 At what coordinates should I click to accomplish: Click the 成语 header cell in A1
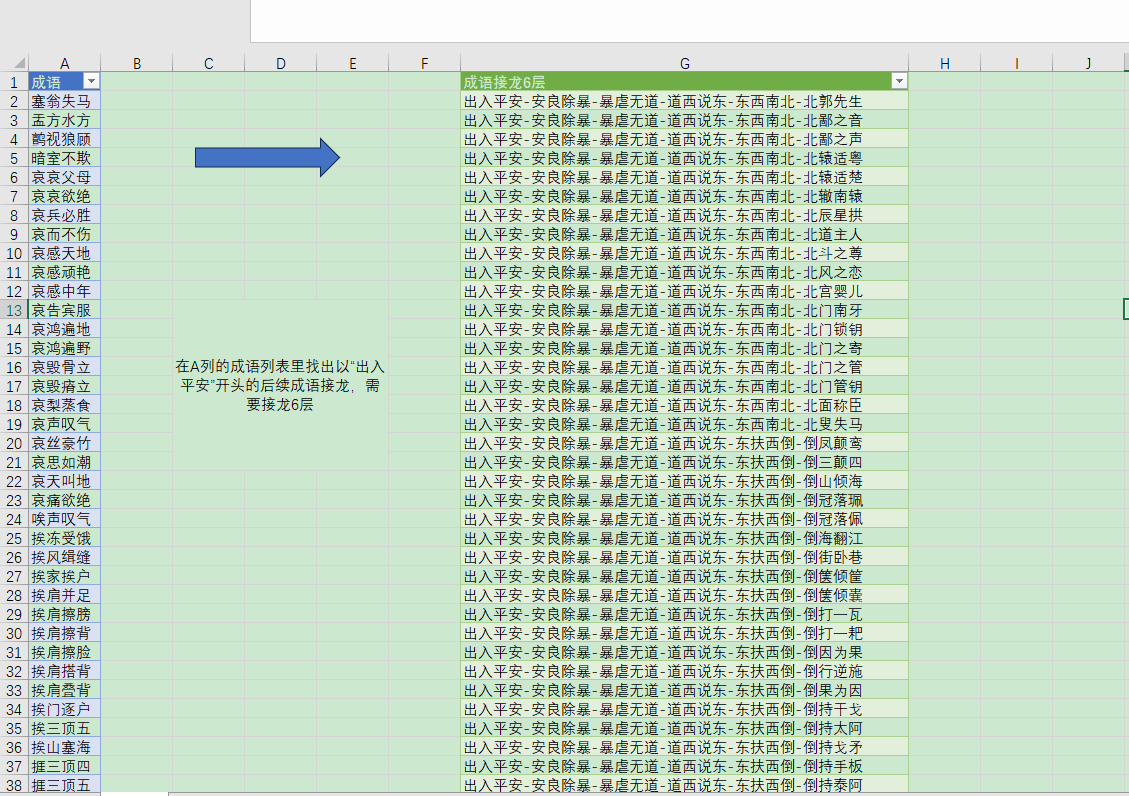point(64,82)
